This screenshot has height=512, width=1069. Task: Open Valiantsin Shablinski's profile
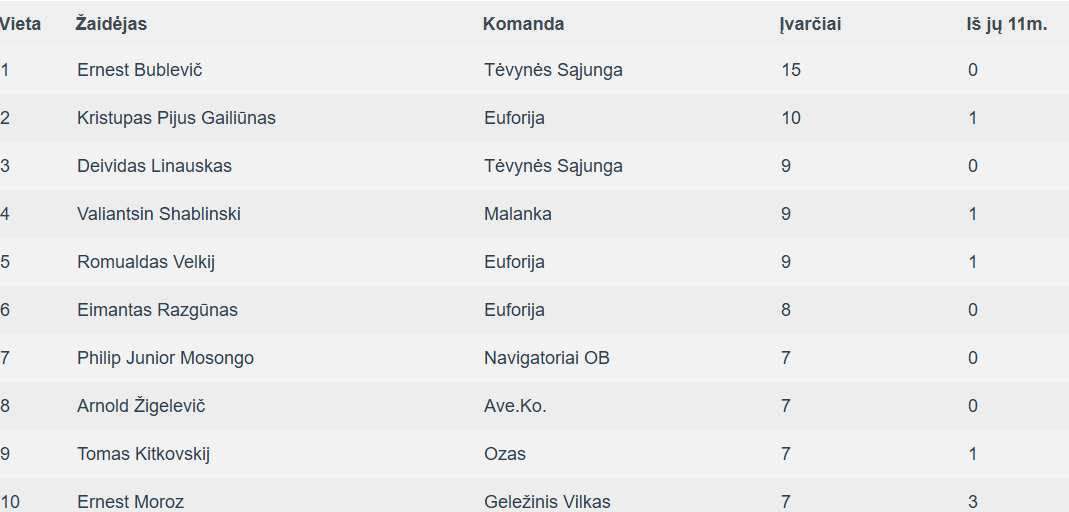pyautogui.click(x=159, y=214)
